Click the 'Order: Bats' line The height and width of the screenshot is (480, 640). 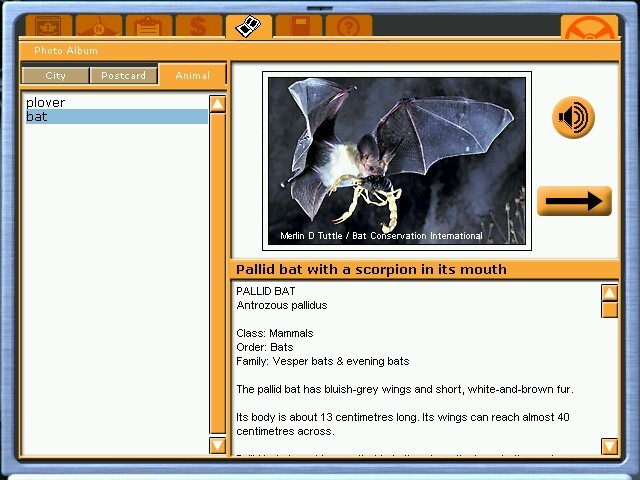click(264, 347)
